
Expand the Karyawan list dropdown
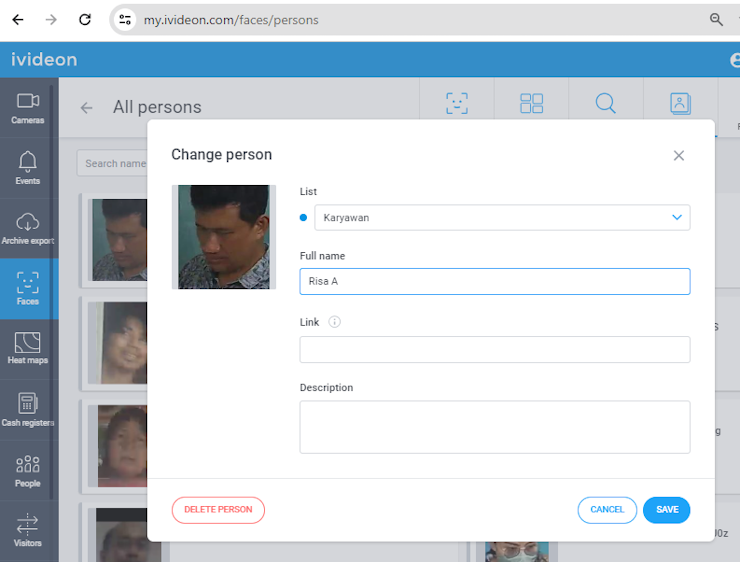click(x=502, y=218)
